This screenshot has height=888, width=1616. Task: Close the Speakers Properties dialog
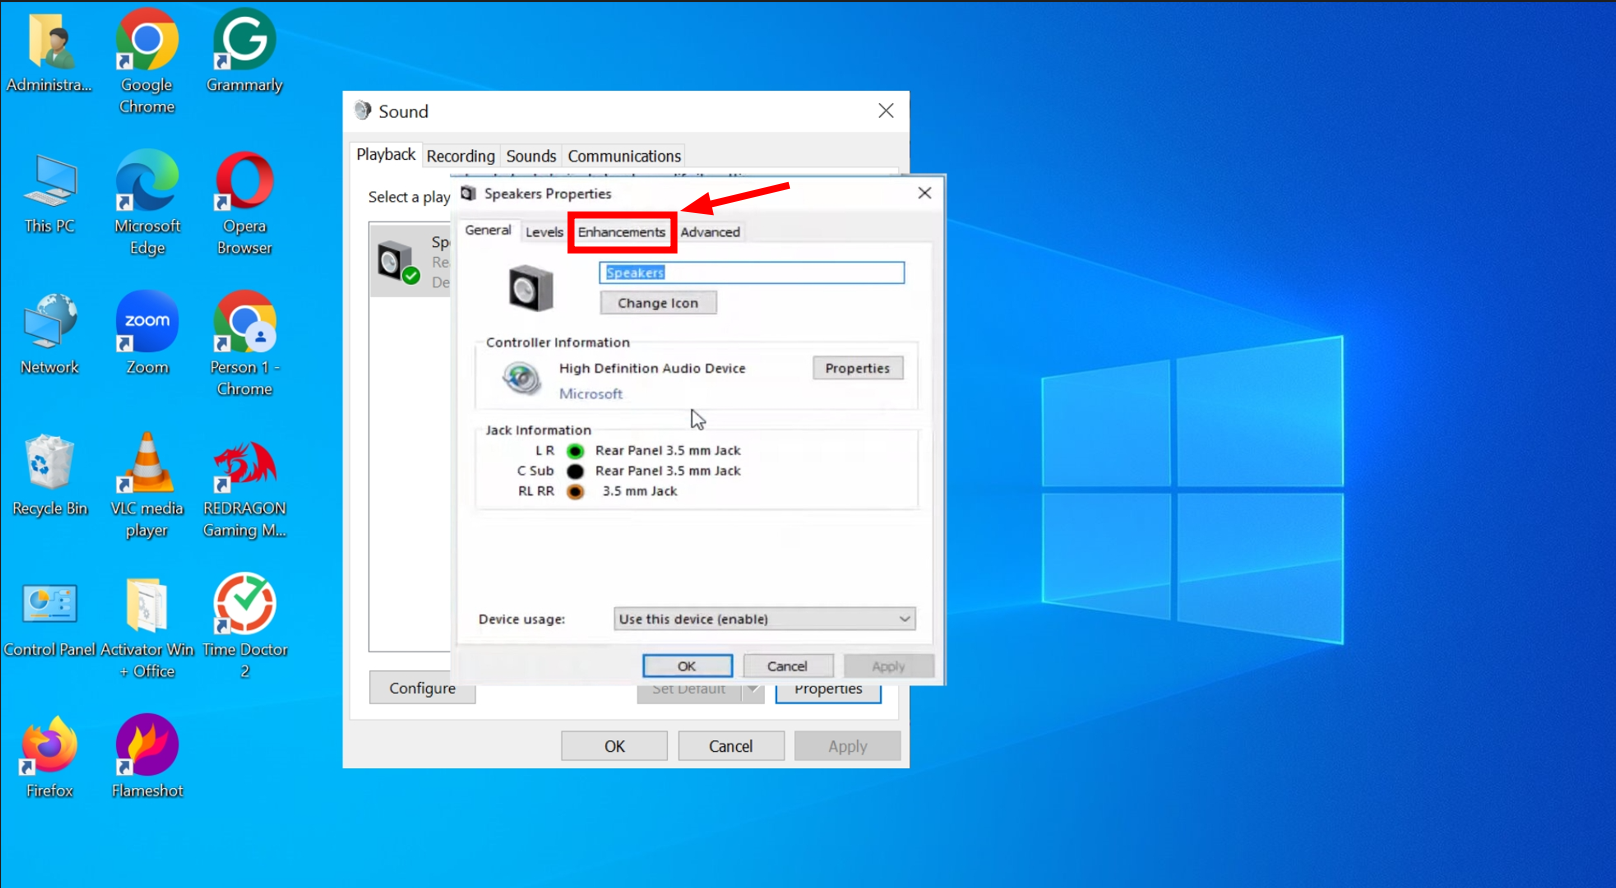point(924,193)
